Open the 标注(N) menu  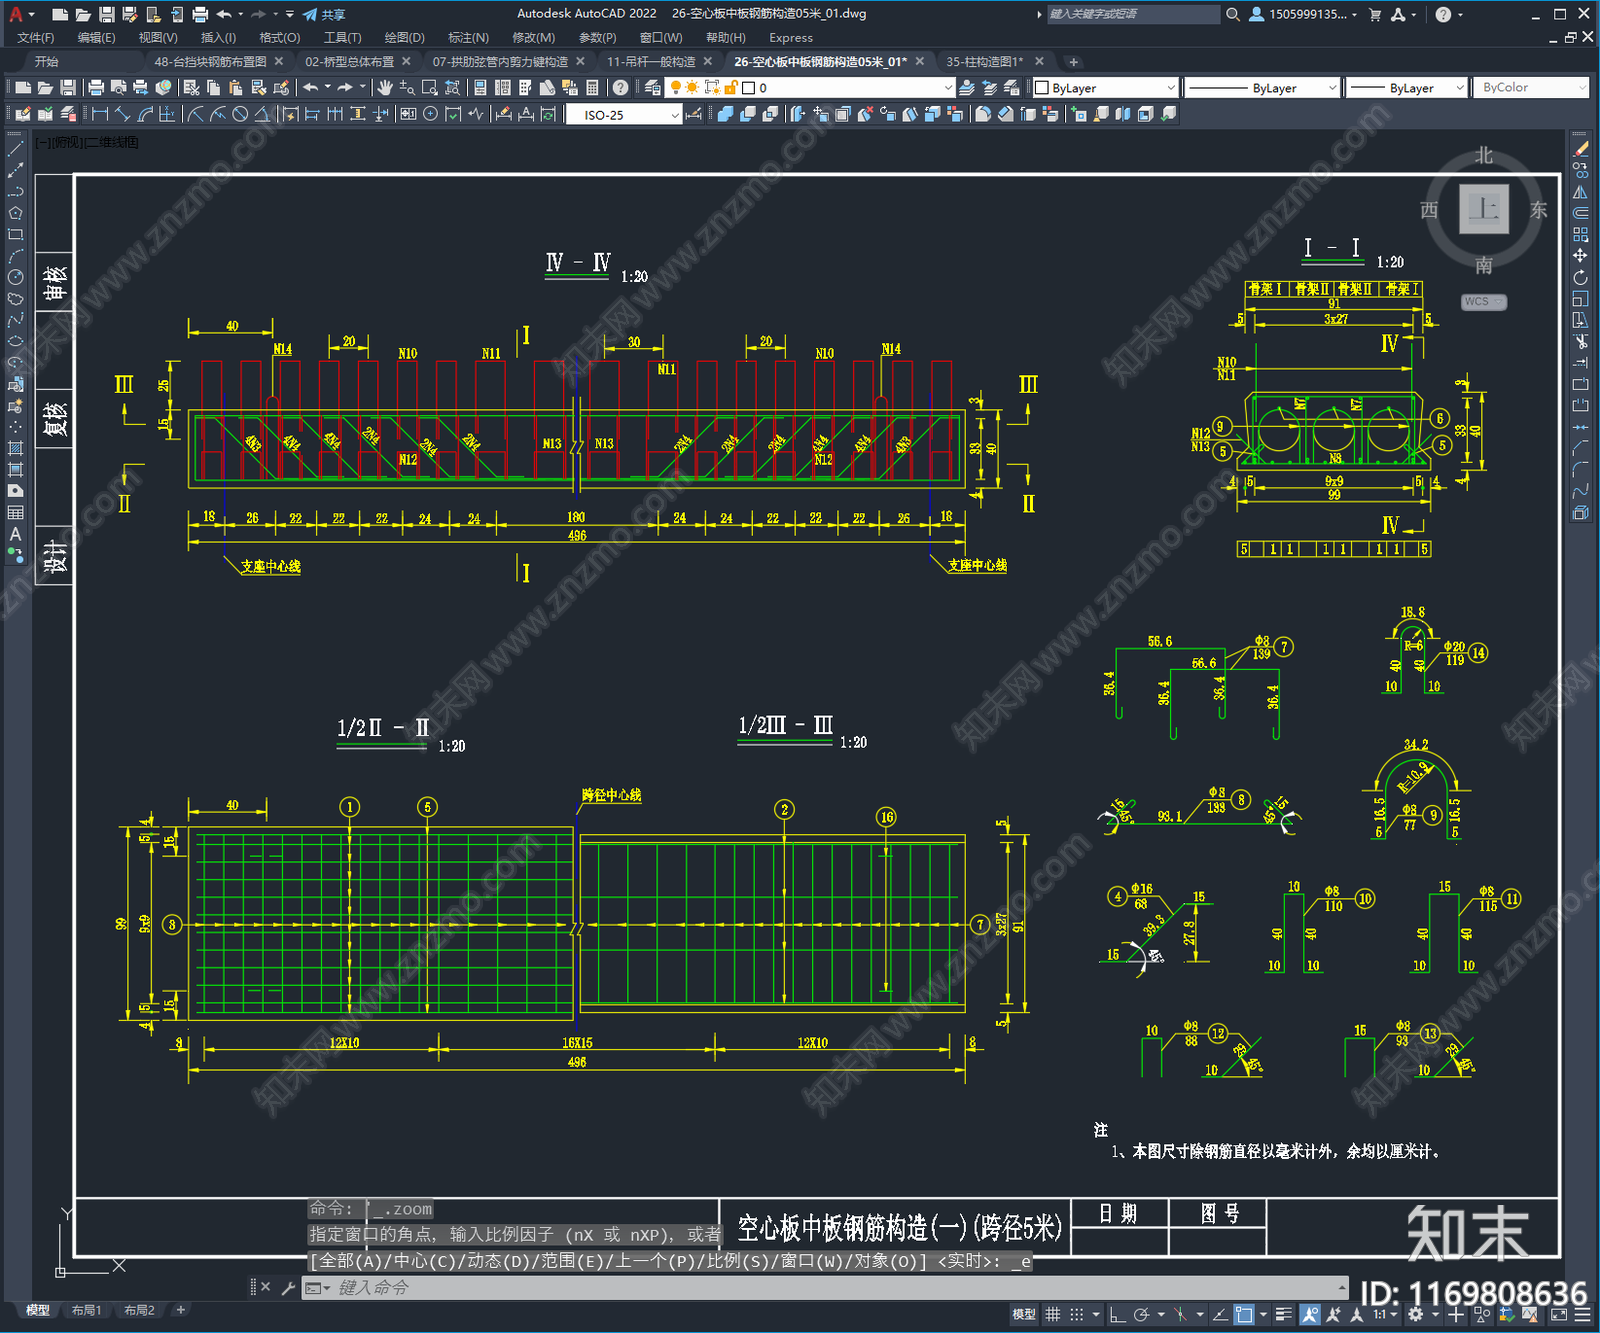(x=468, y=38)
